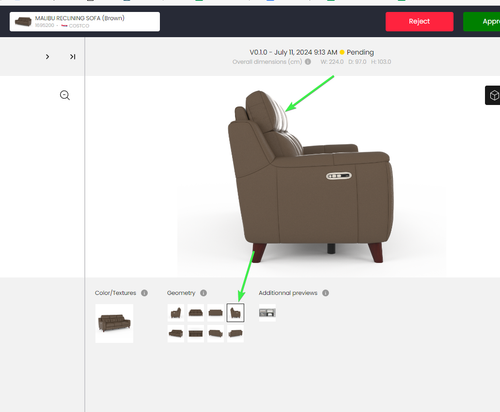Click the 'Overall dimensions (cm)' label
500x412 pixels.
coord(267,62)
